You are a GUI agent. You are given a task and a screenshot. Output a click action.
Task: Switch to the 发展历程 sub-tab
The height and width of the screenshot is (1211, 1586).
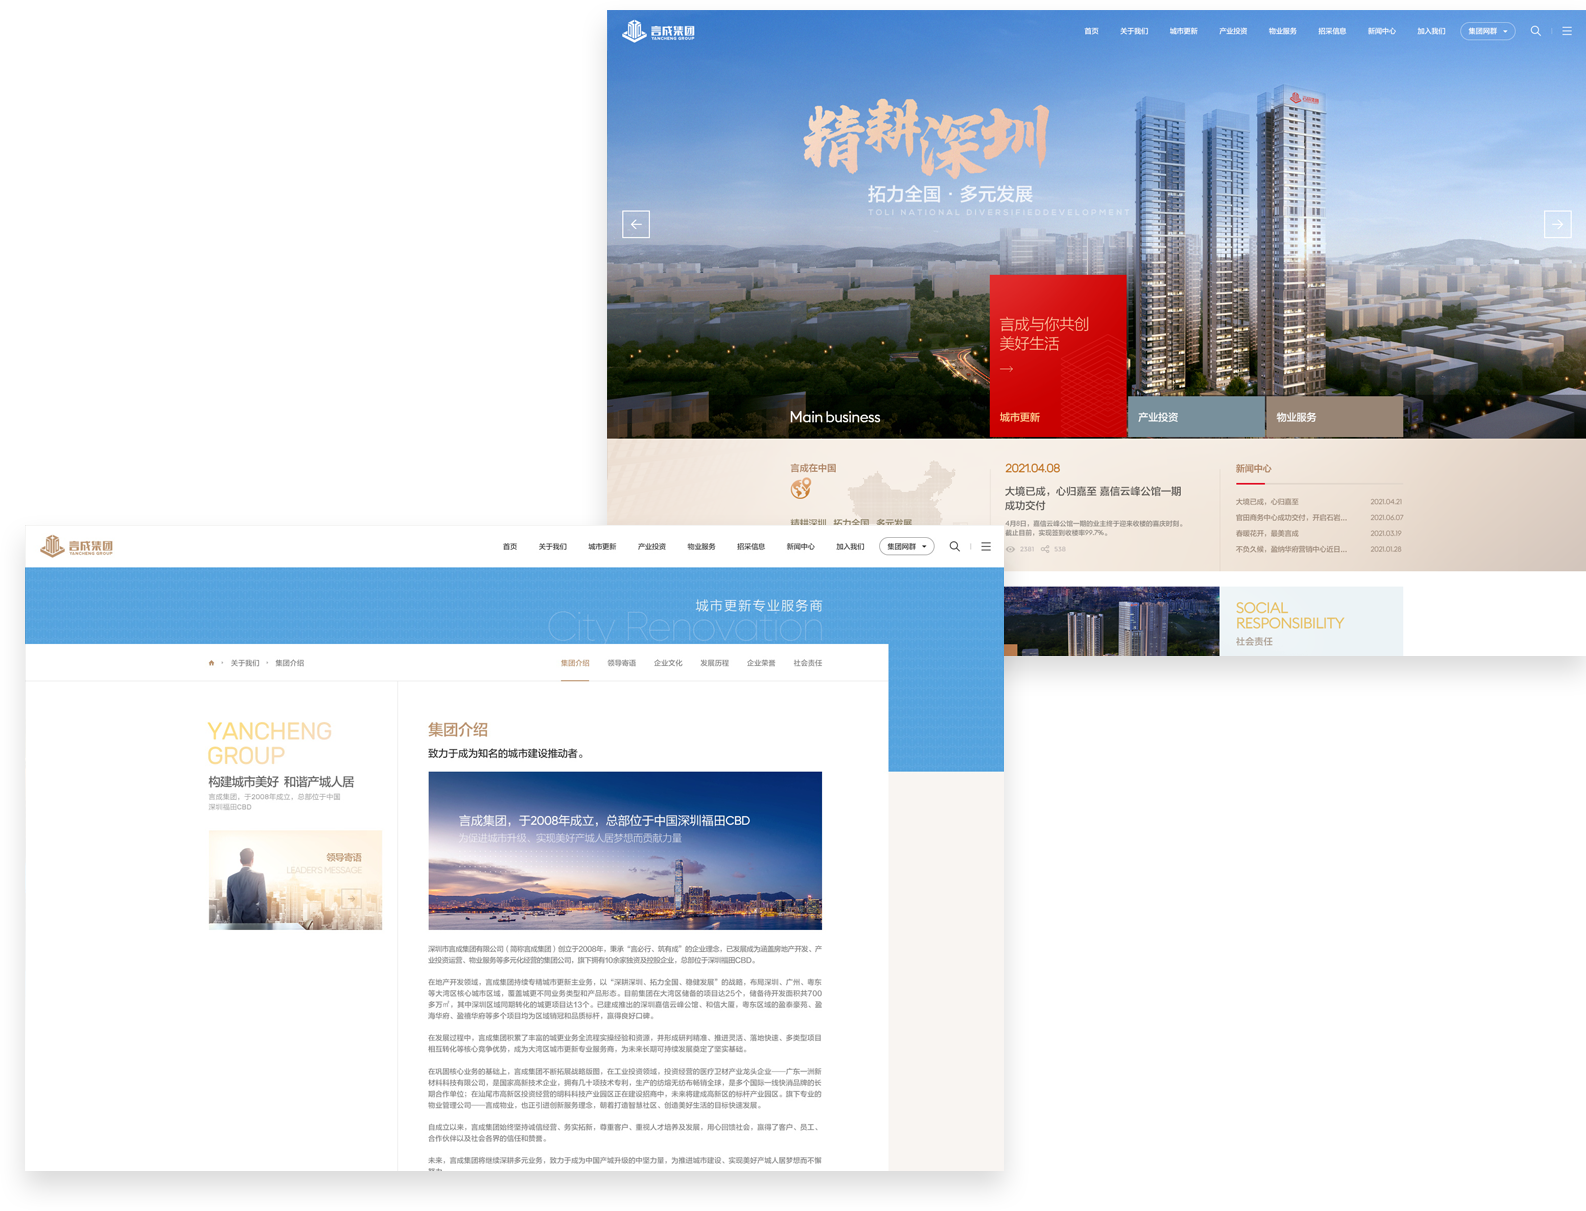click(x=714, y=663)
